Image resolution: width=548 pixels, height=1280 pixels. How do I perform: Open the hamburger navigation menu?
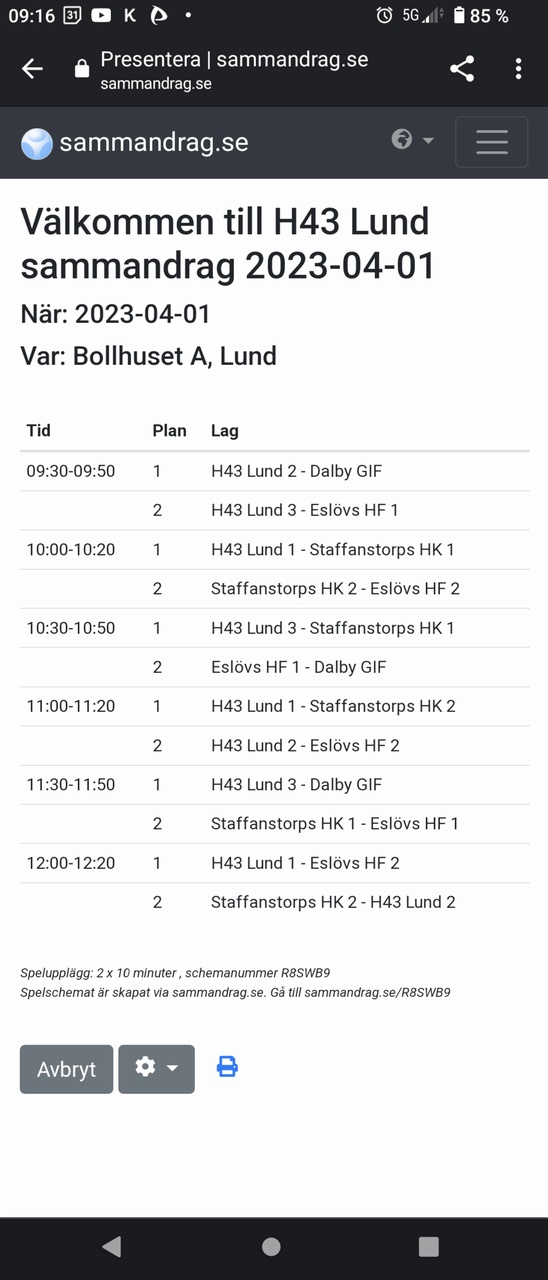492,142
